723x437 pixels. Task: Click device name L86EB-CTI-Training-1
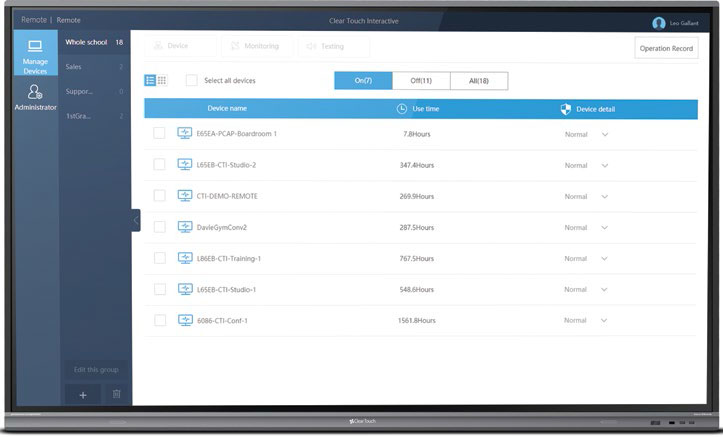tap(229, 259)
